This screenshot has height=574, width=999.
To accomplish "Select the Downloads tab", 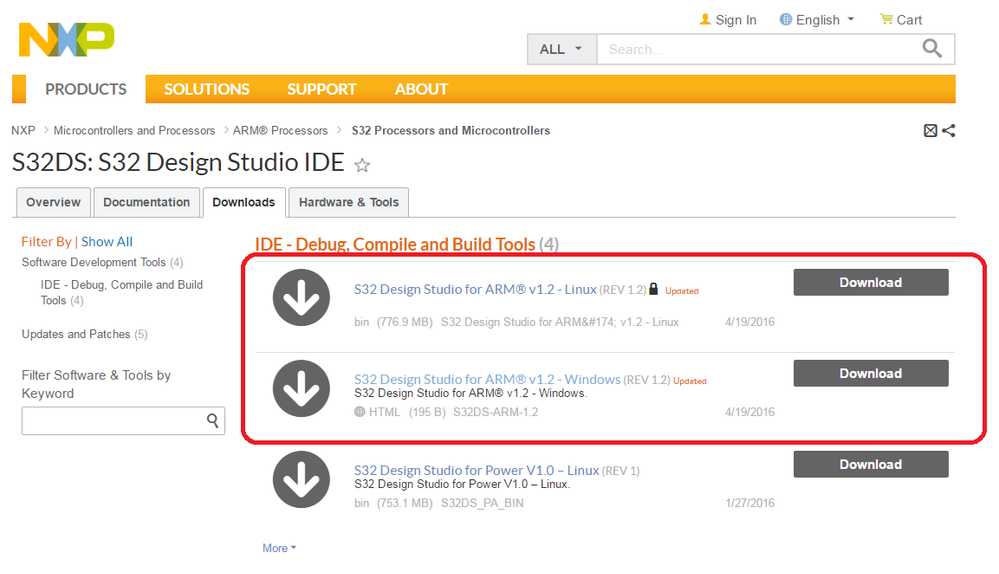I will pyautogui.click(x=243, y=202).
